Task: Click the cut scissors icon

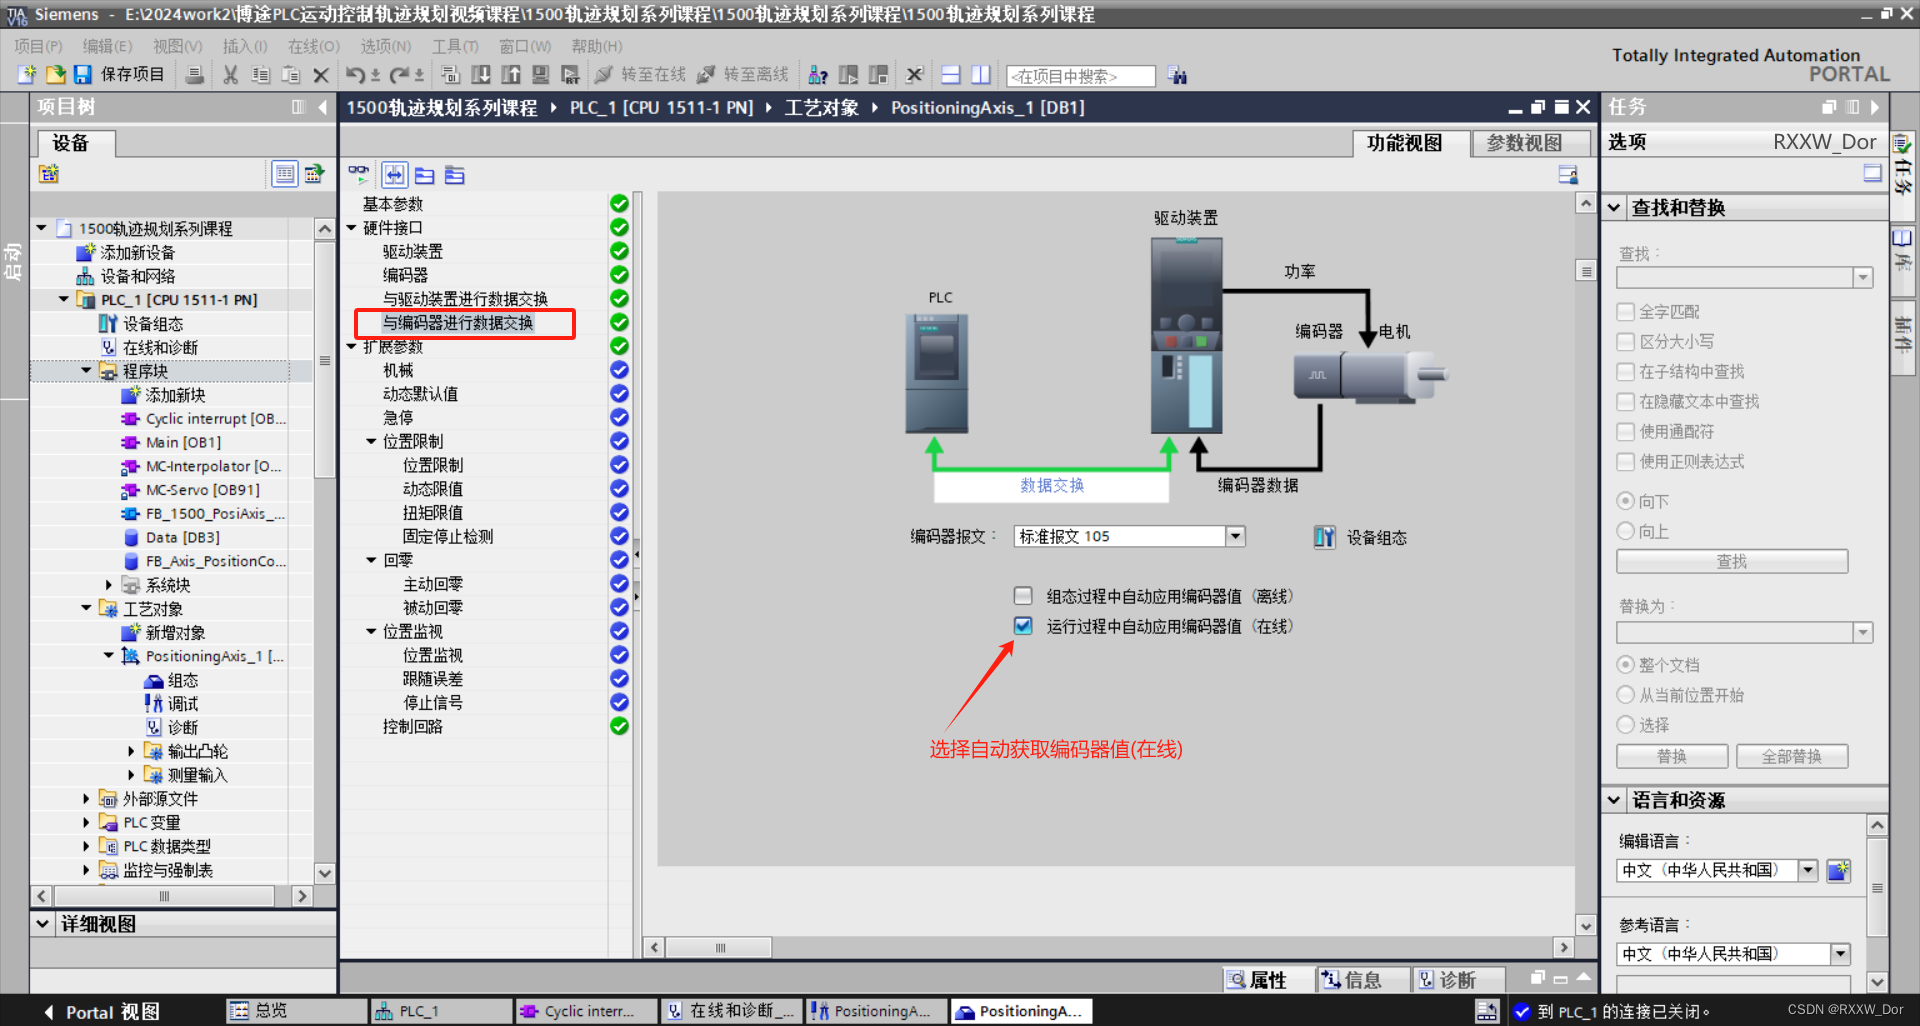Action: 230,75
